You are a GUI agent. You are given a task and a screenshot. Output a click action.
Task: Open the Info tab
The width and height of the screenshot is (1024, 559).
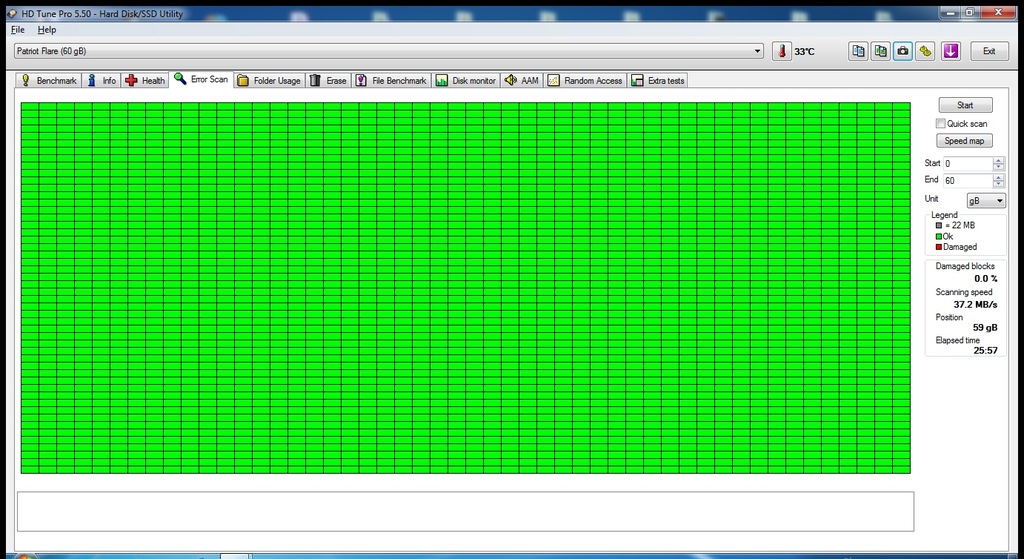[101, 80]
